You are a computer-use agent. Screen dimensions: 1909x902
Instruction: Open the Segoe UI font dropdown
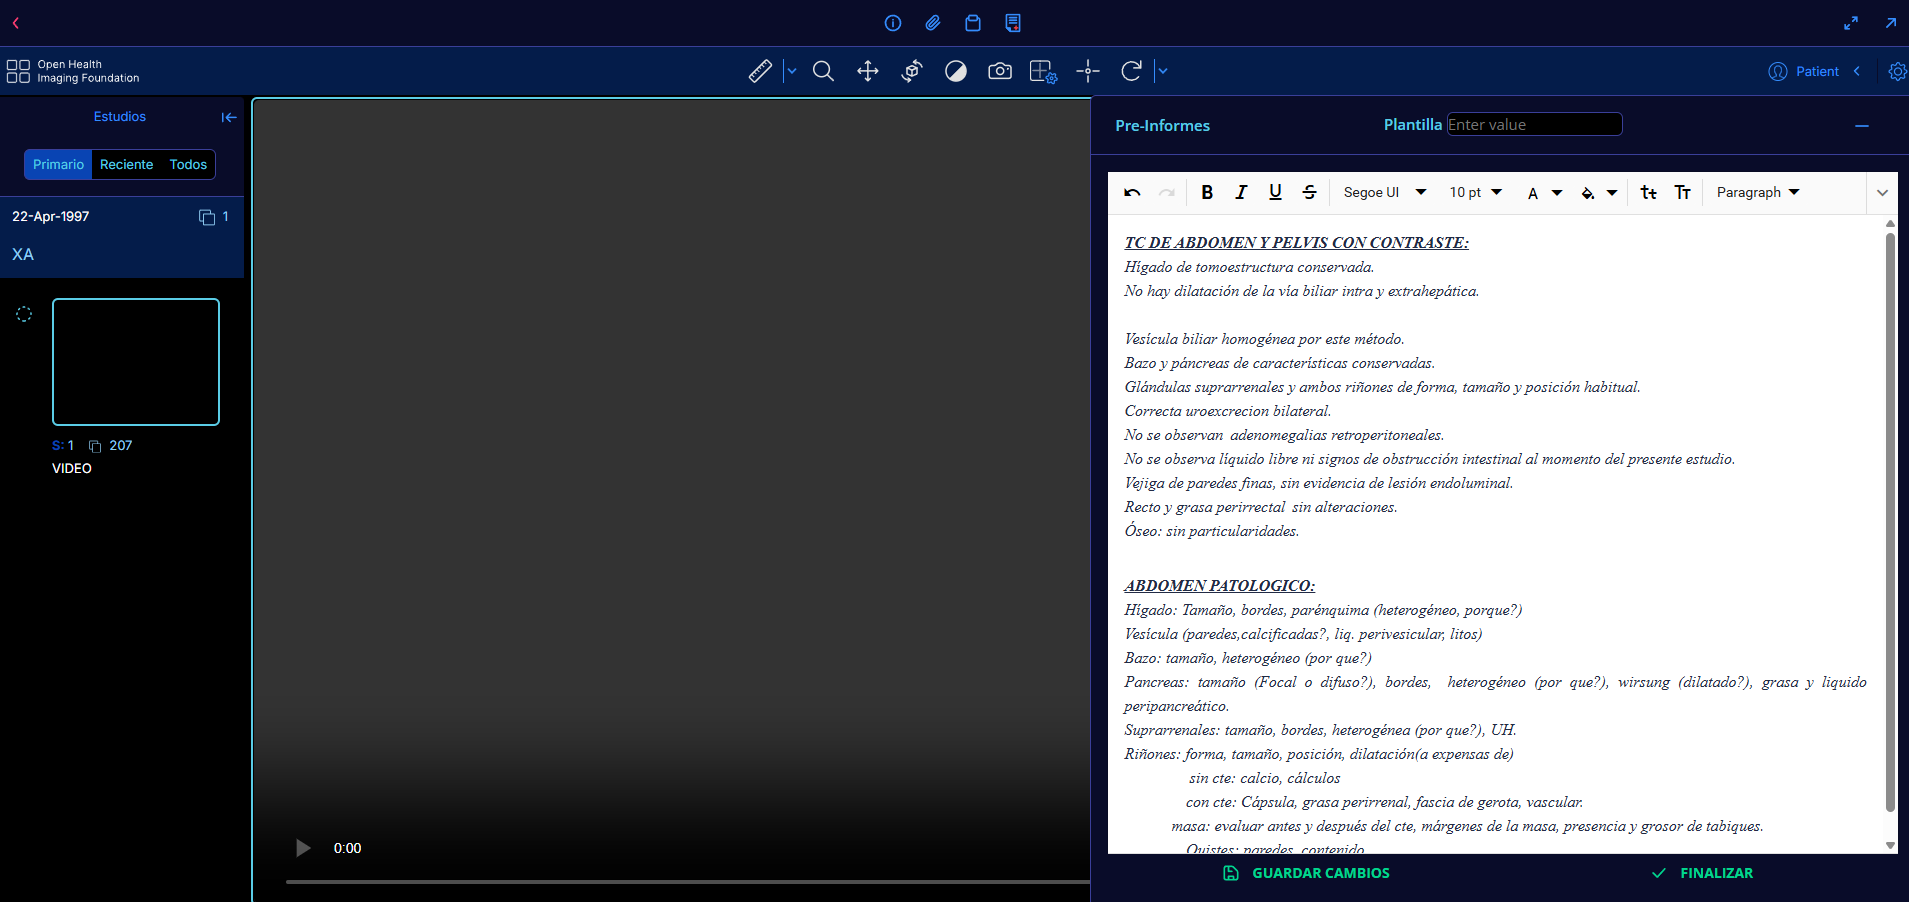coord(1384,192)
